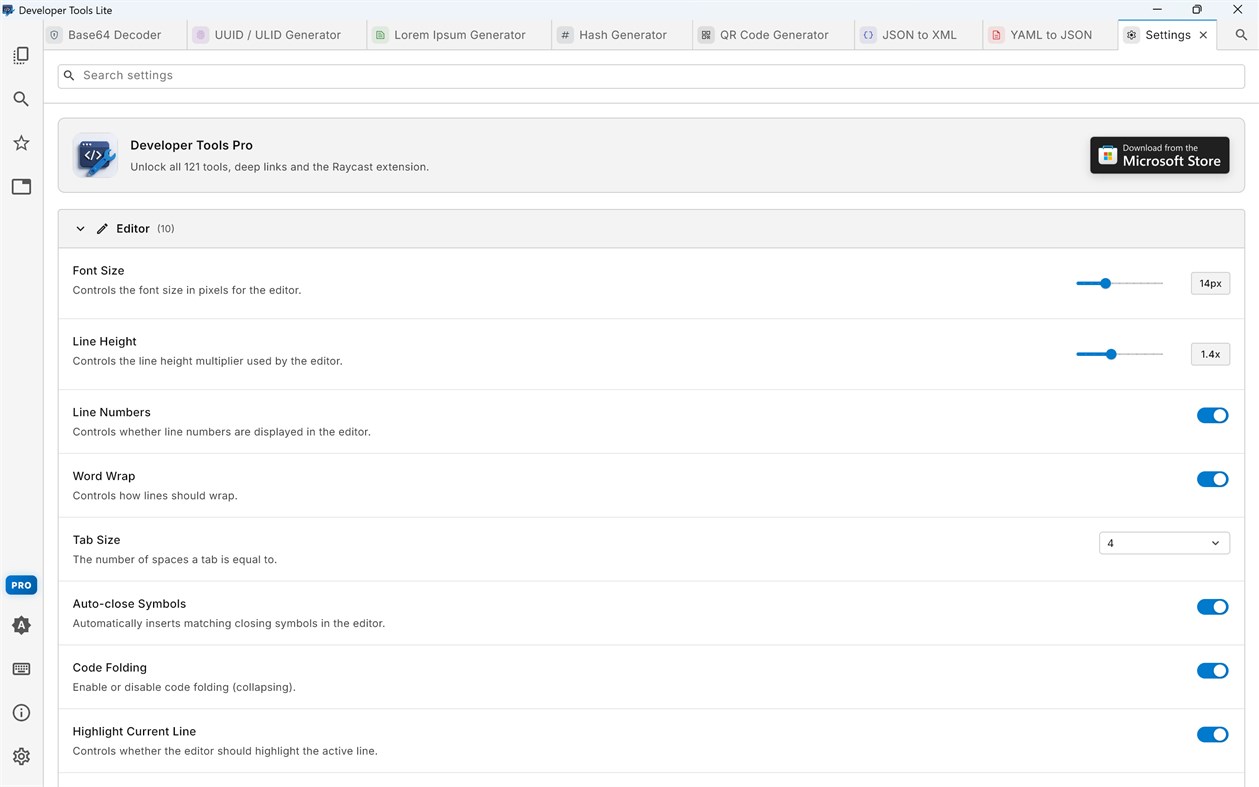Click the UUID / ULID Generator tab icon

pos(201,35)
